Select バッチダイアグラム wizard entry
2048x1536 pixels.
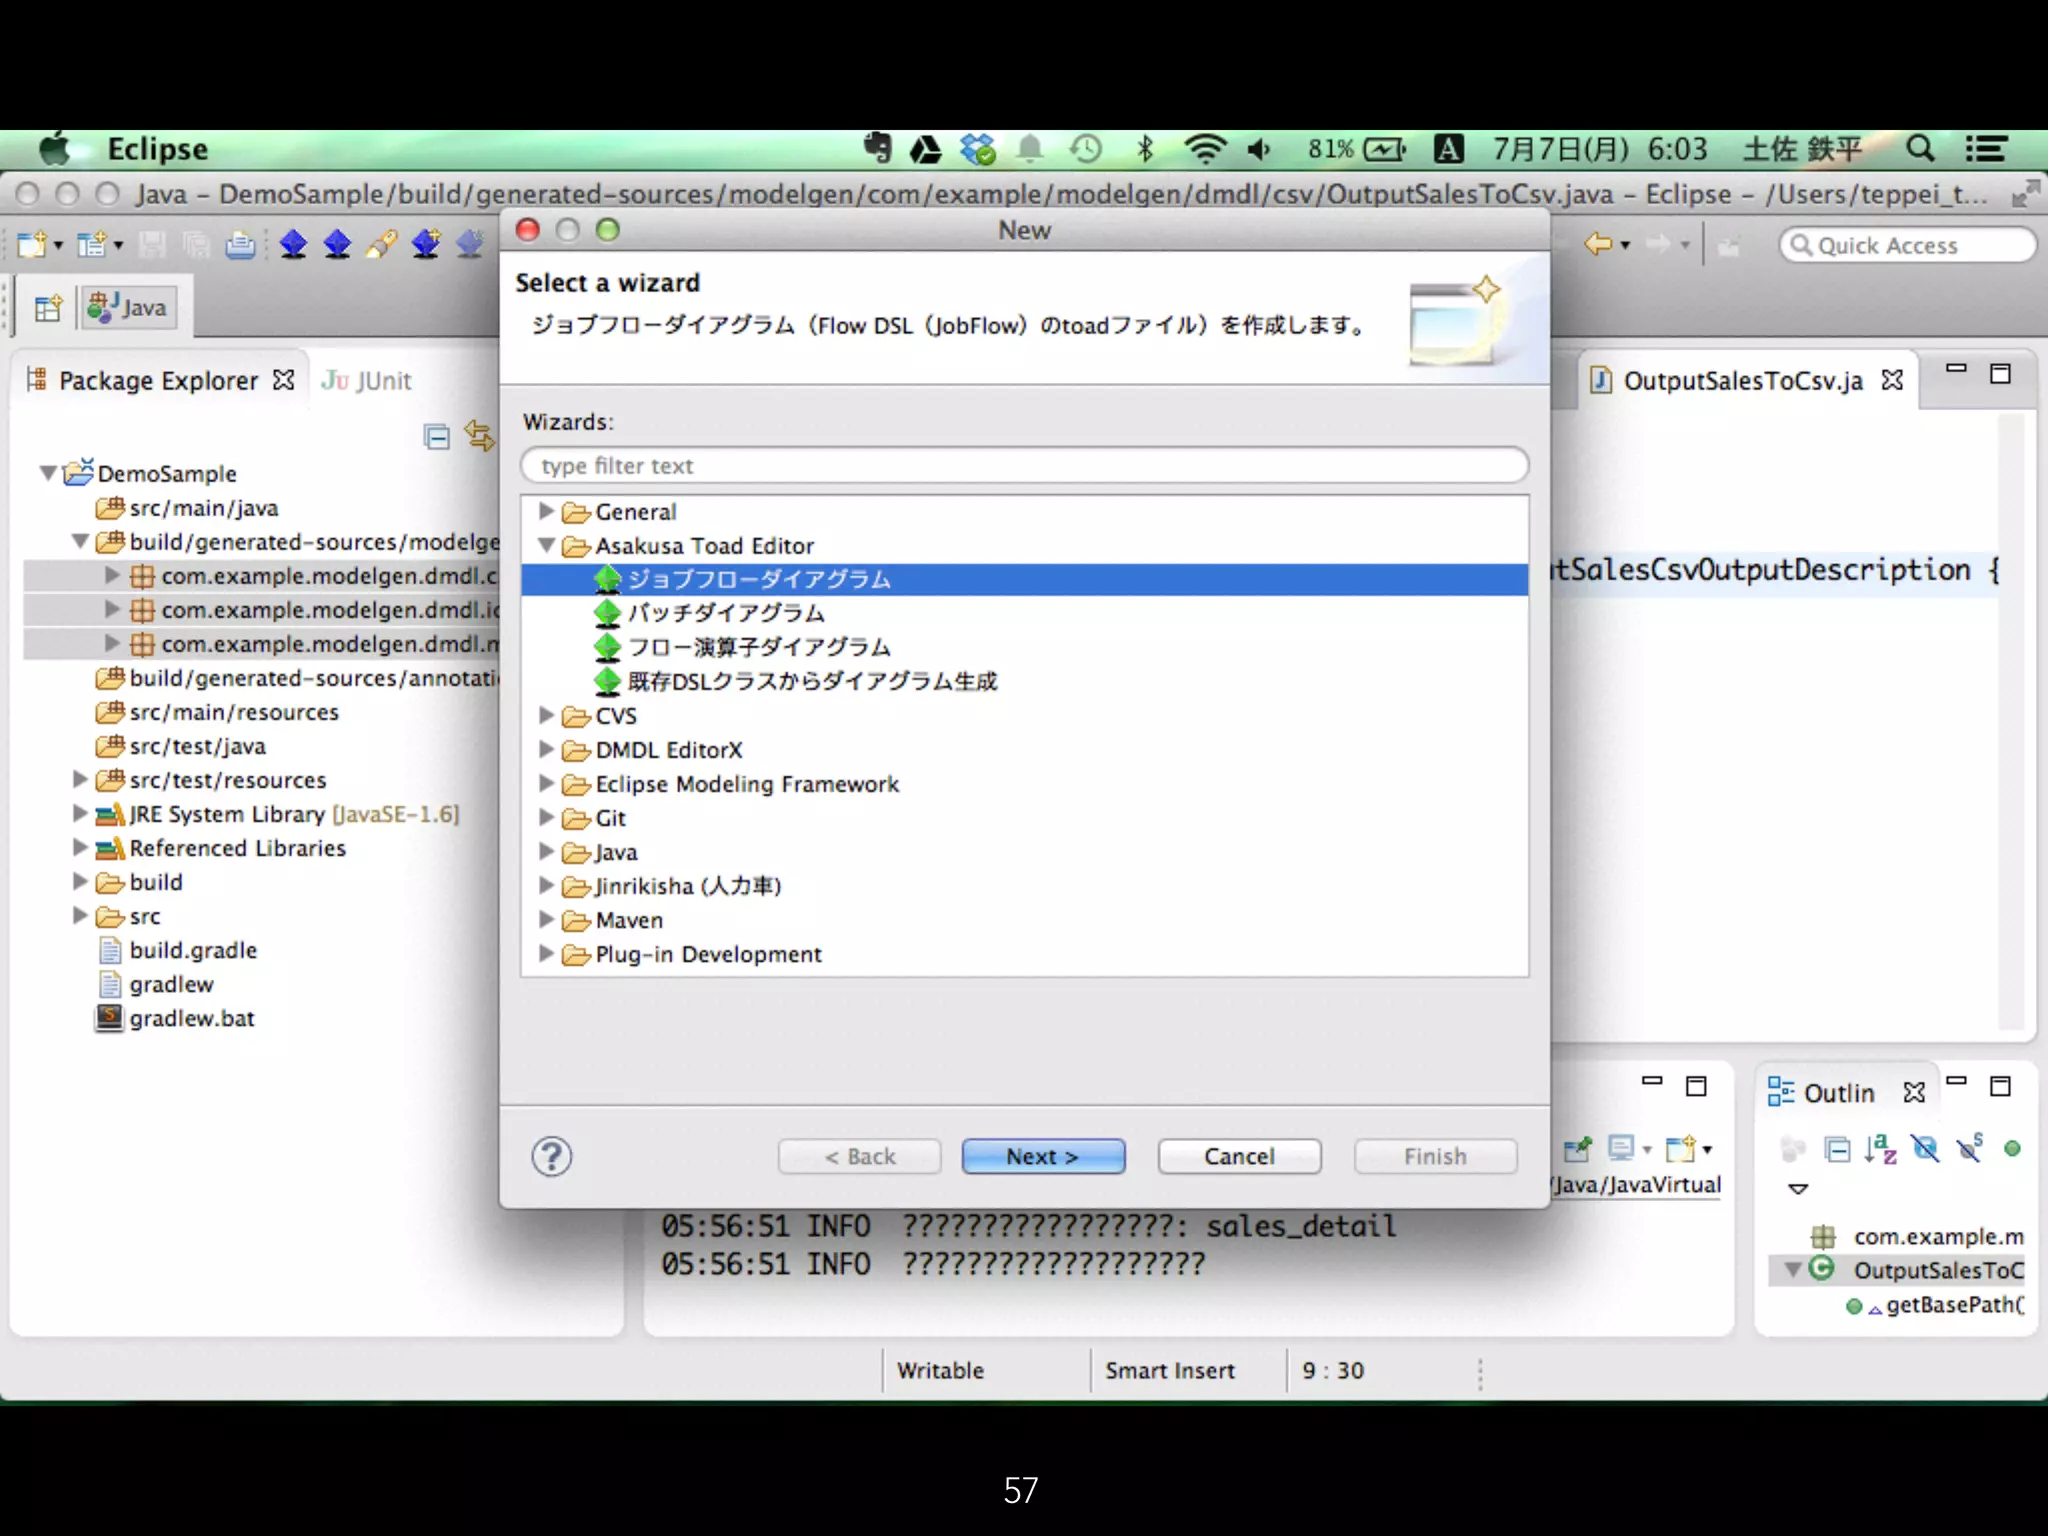[x=726, y=613]
